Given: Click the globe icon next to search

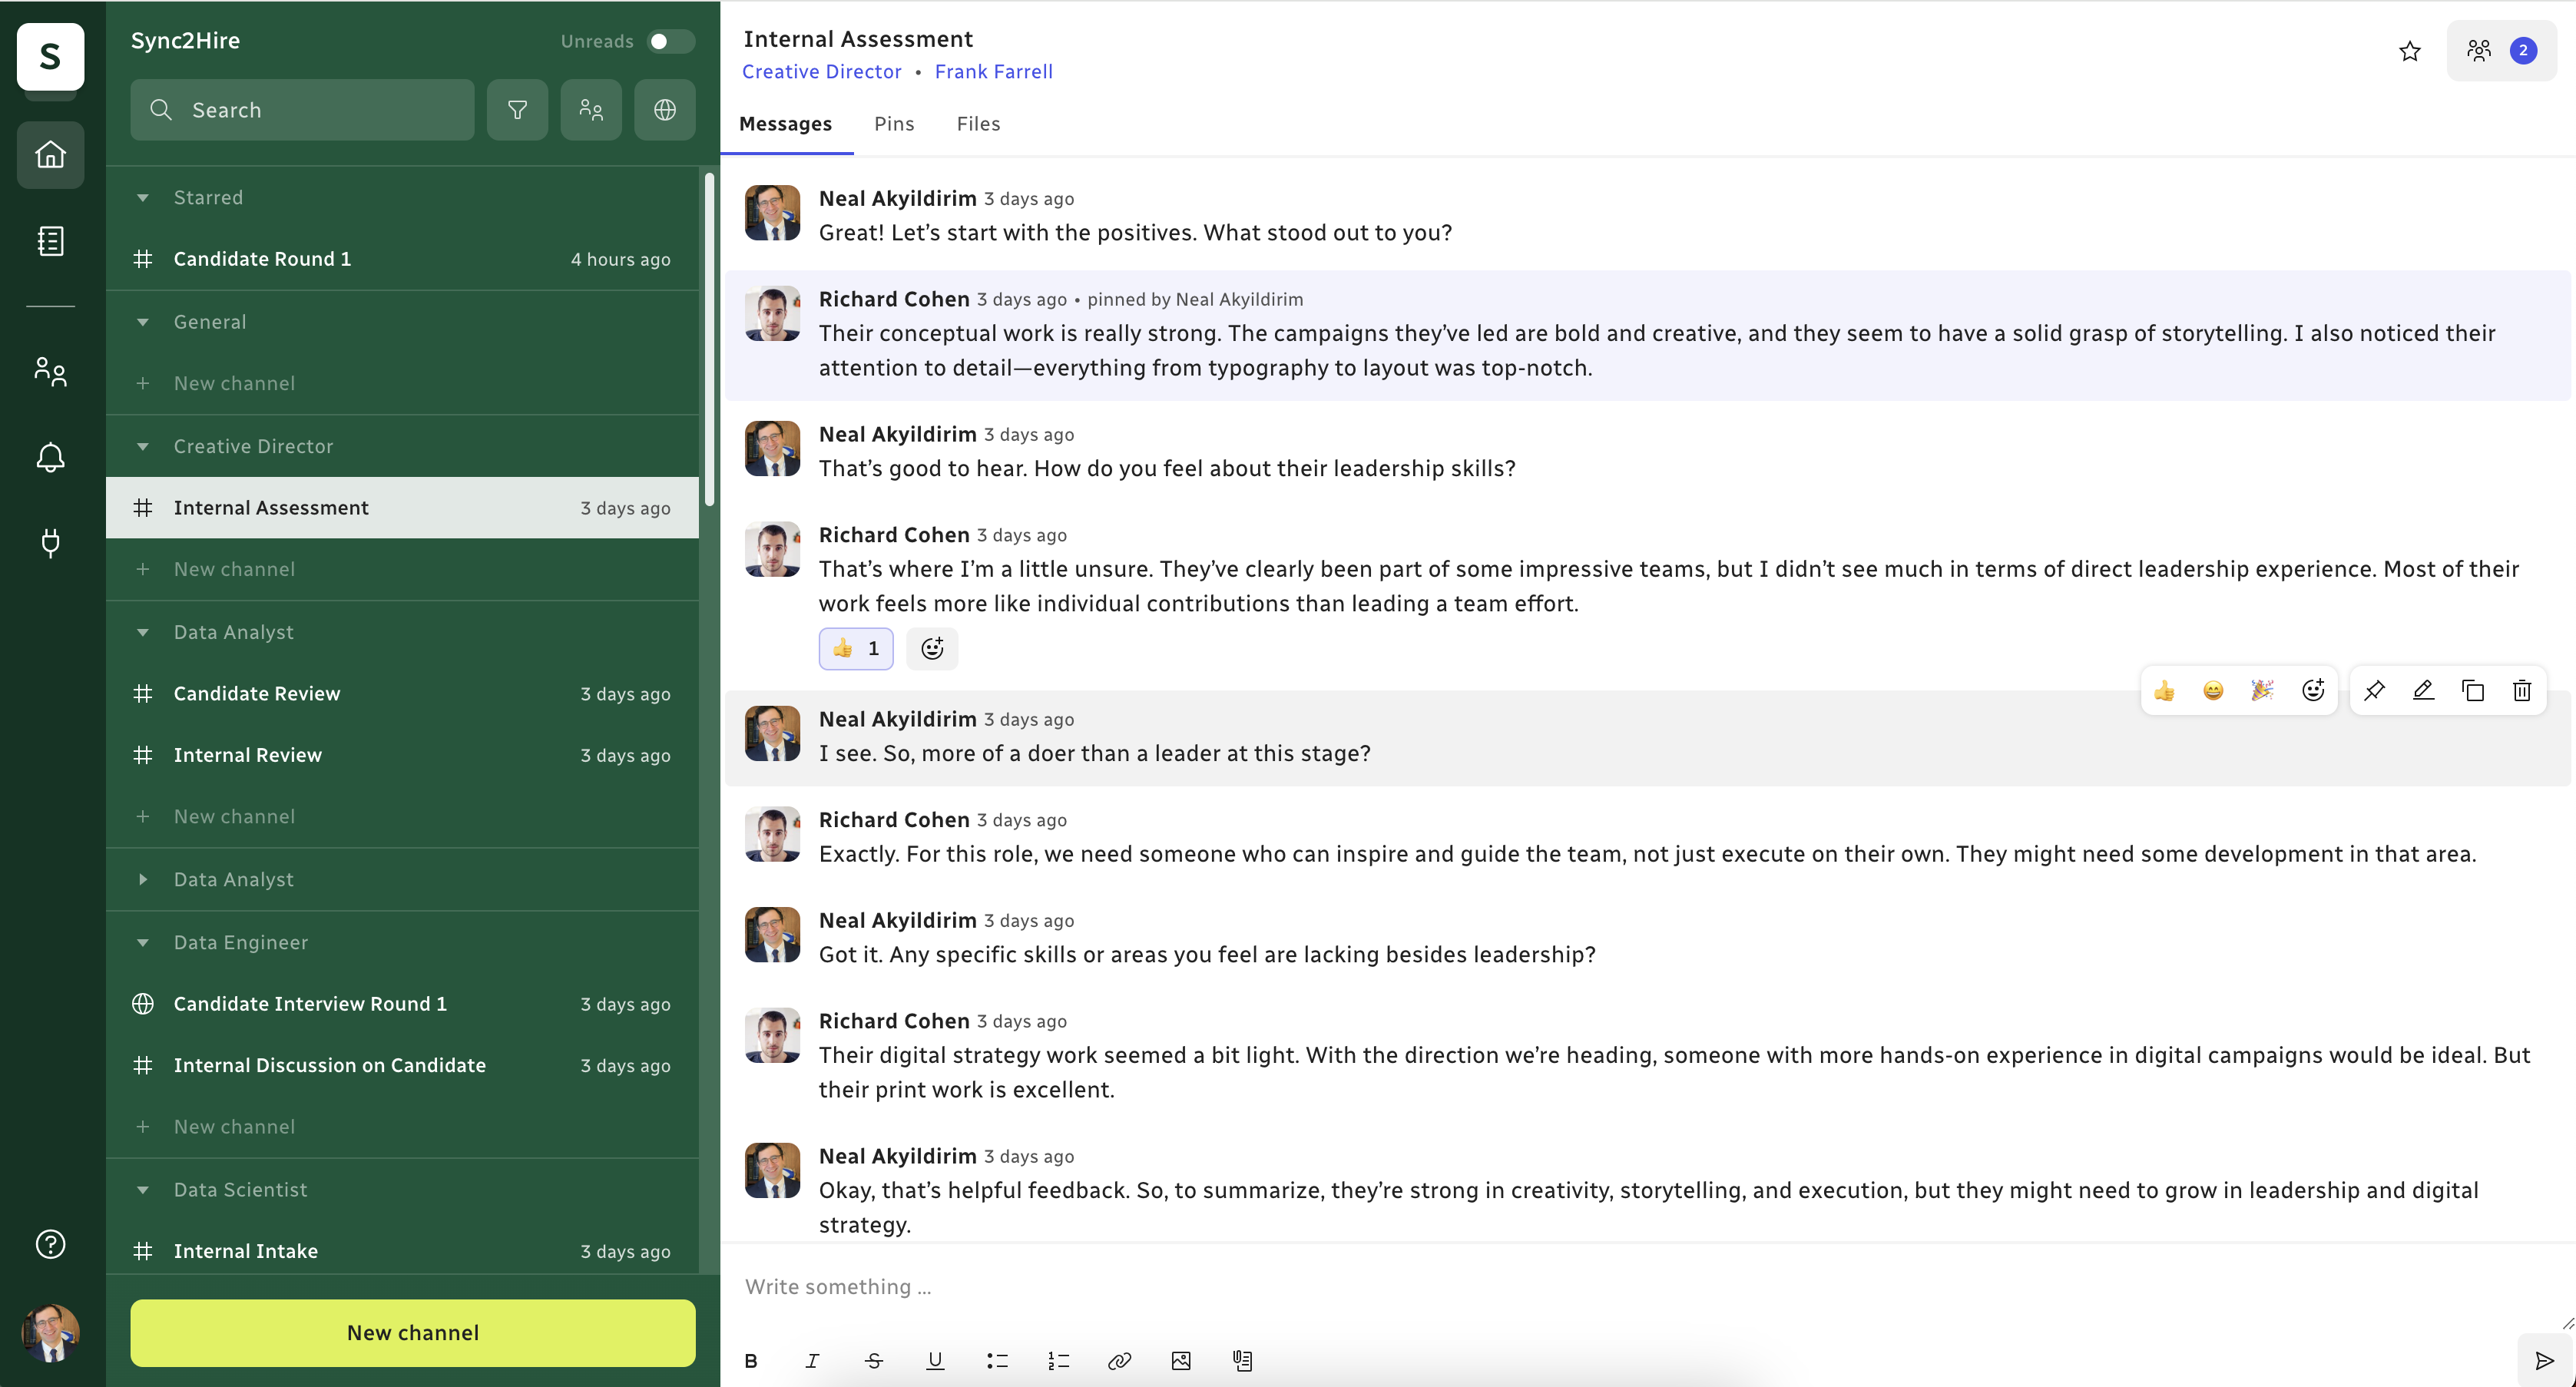Looking at the screenshot, I should point(664,110).
